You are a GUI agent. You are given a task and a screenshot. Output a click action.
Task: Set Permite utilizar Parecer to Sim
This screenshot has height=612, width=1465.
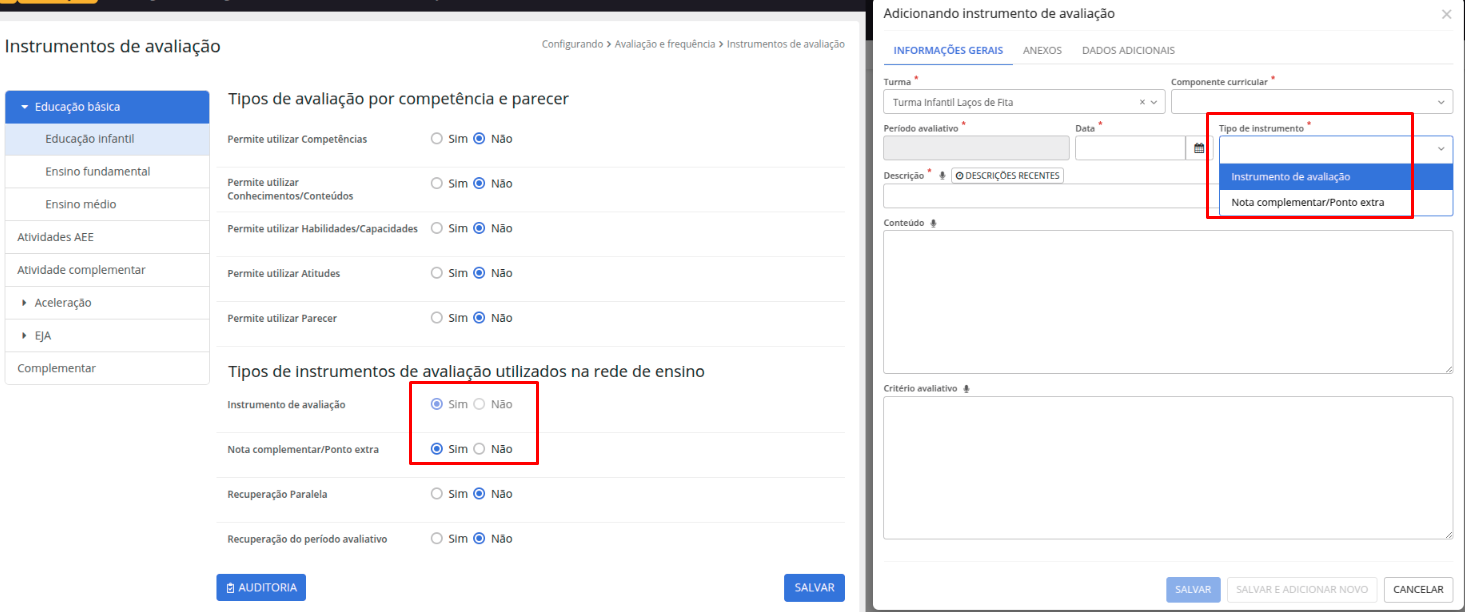click(436, 318)
